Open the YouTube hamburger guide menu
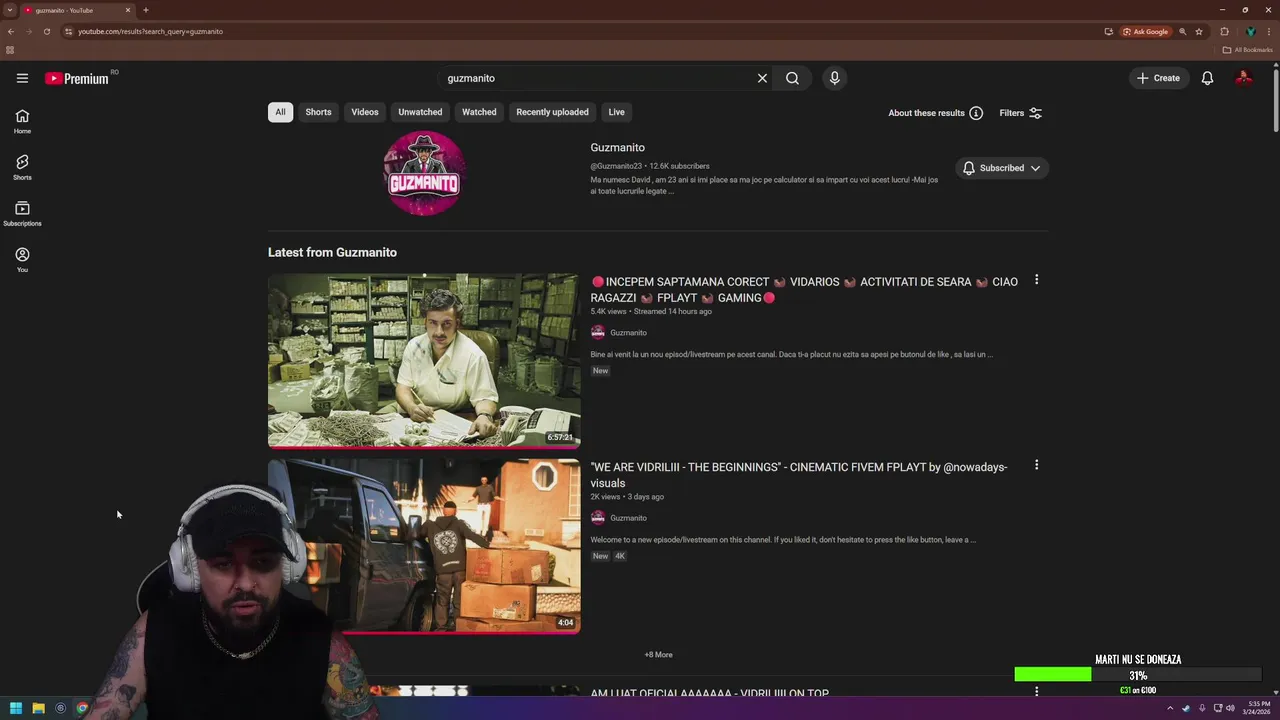The image size is (1280, 720). [x=22, y=78]
